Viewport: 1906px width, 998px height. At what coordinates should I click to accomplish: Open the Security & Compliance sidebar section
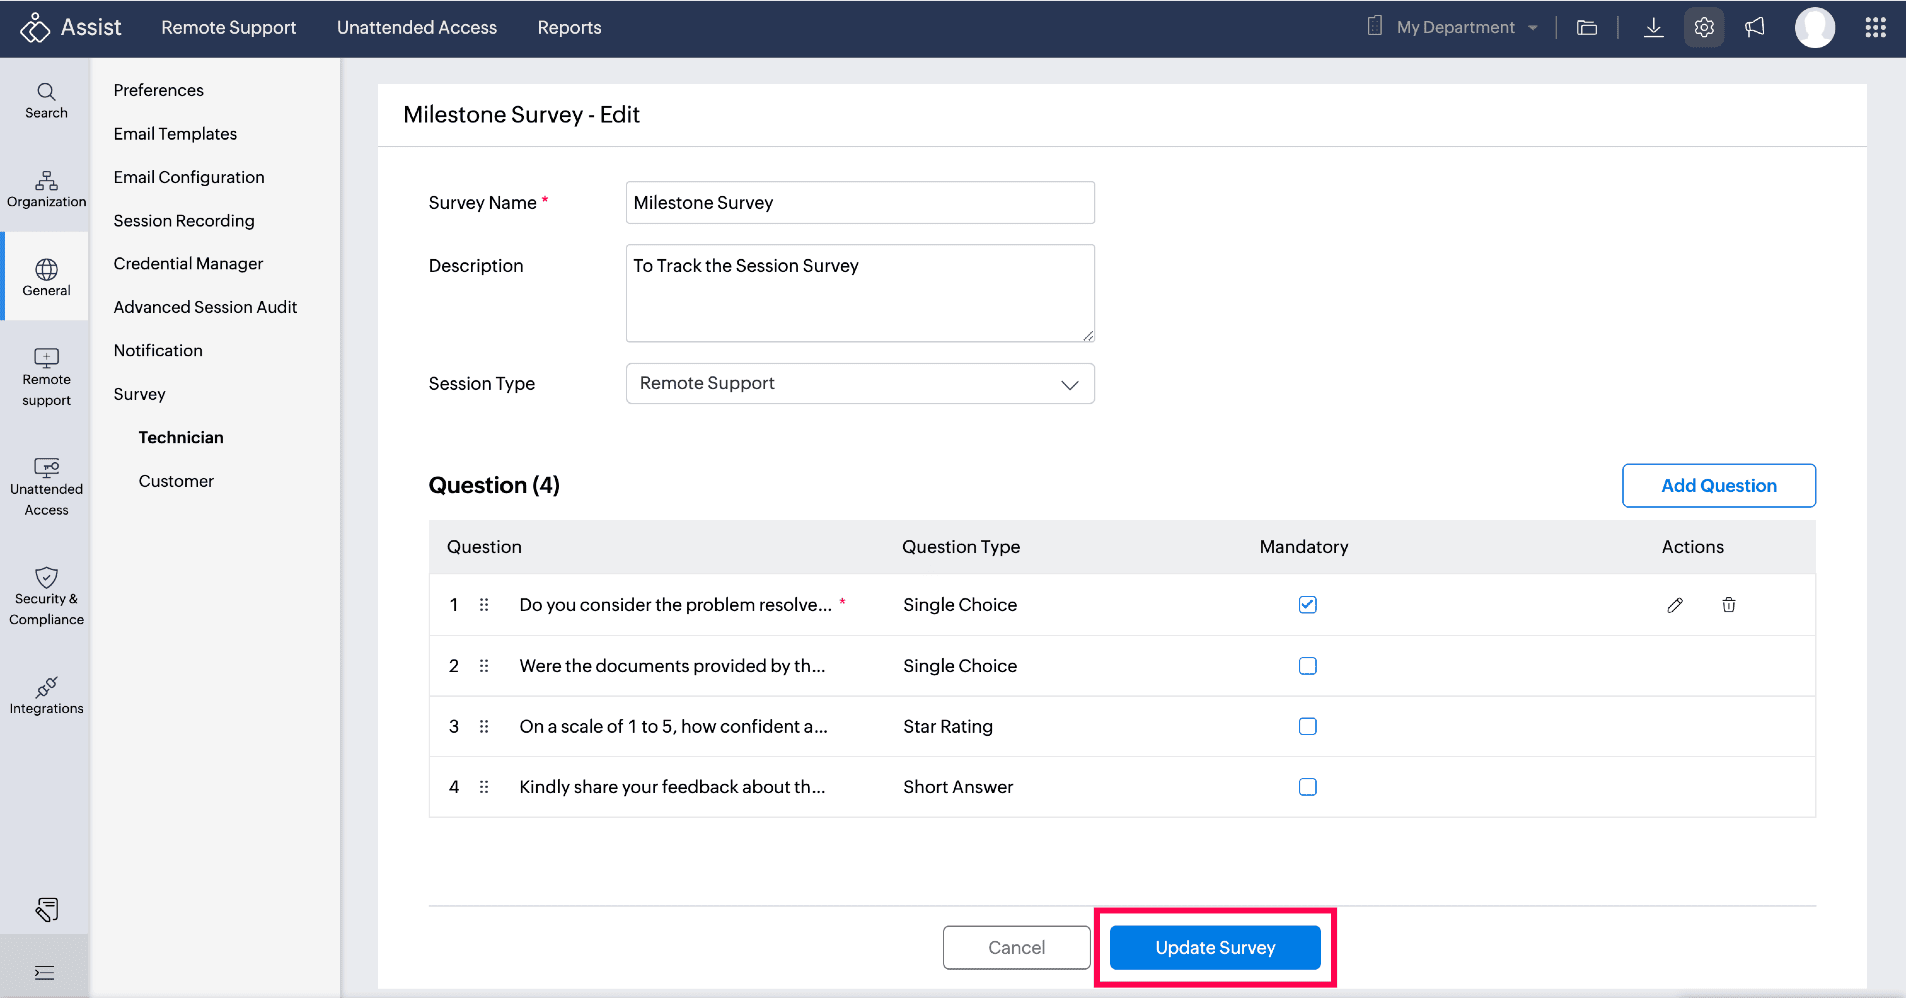[46, 597]
